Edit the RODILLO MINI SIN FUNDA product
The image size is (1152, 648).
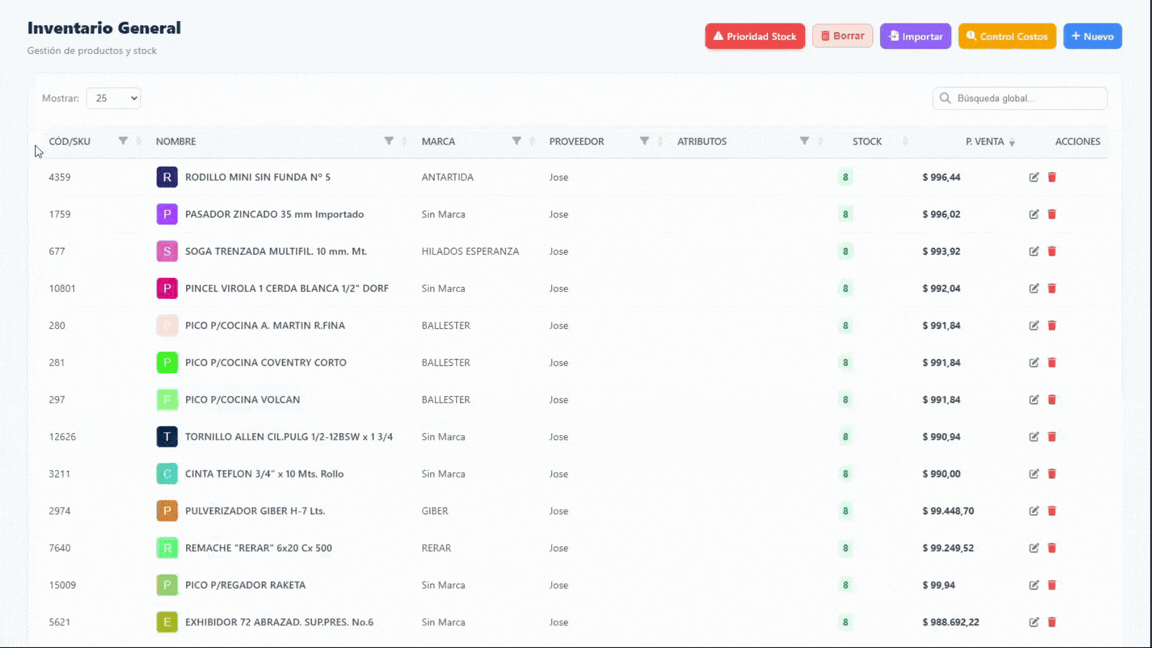1034,177
